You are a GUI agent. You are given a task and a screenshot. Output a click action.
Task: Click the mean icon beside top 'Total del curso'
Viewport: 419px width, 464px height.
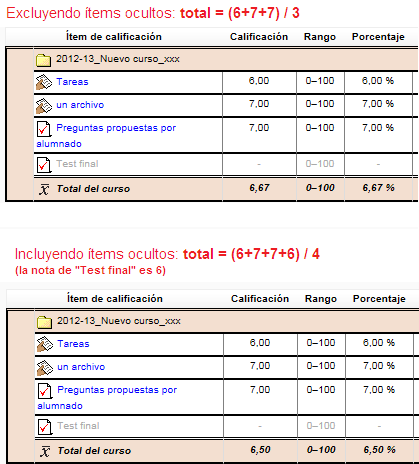tap(44, 189)
